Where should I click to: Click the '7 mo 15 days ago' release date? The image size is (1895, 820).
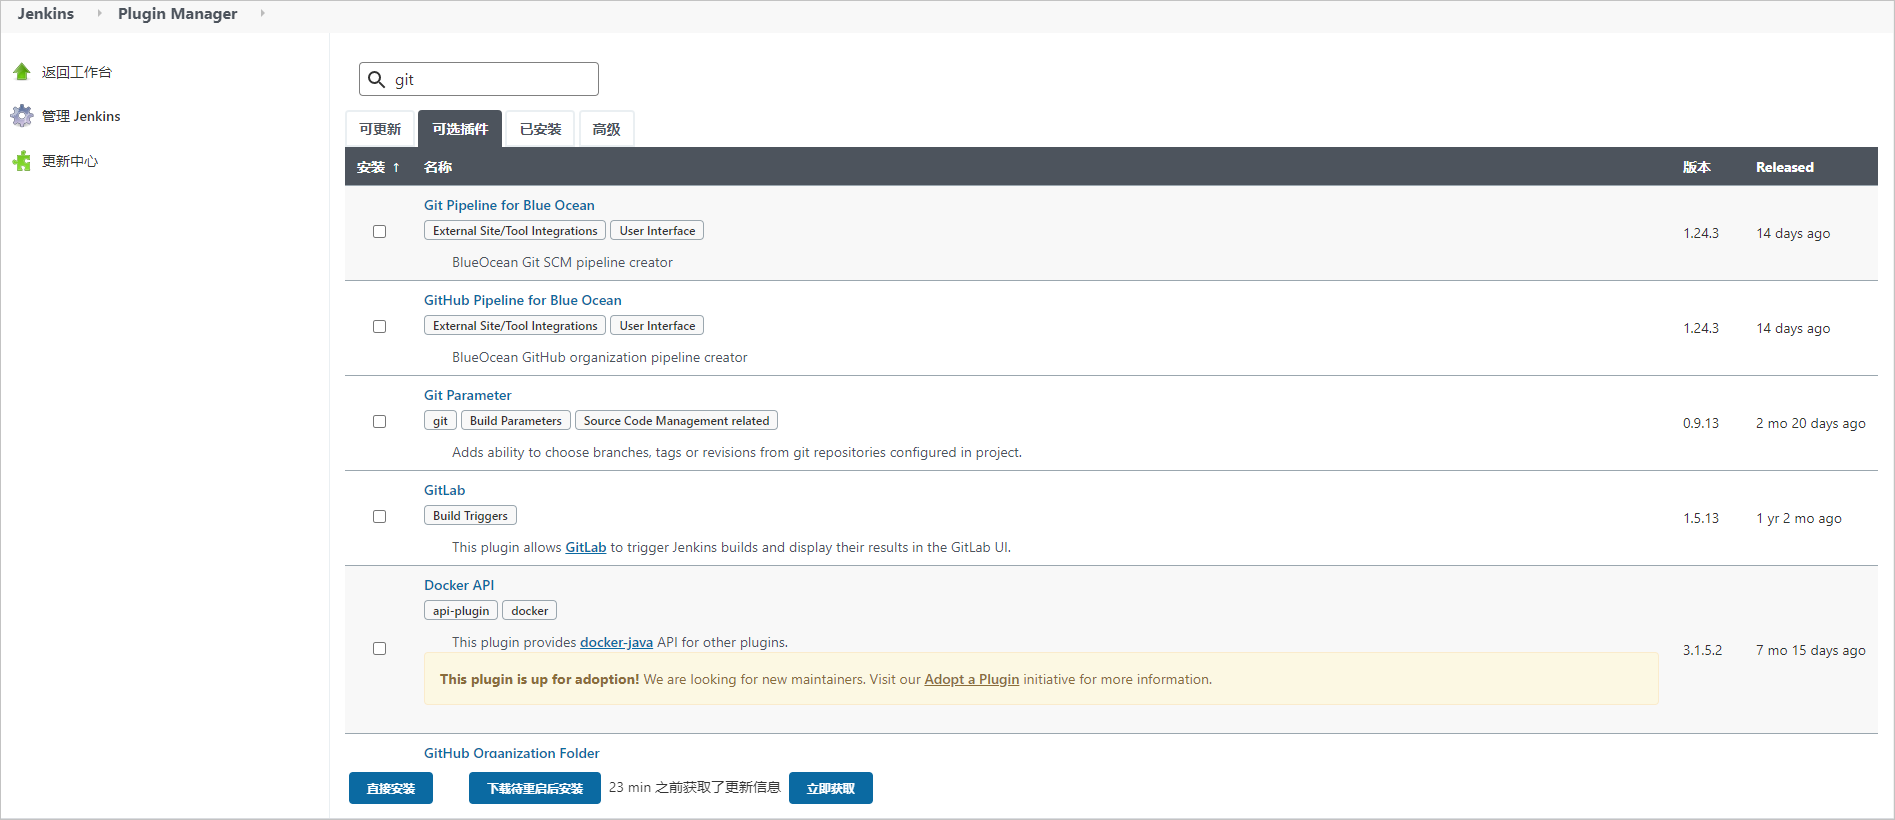coord(1811,650)
